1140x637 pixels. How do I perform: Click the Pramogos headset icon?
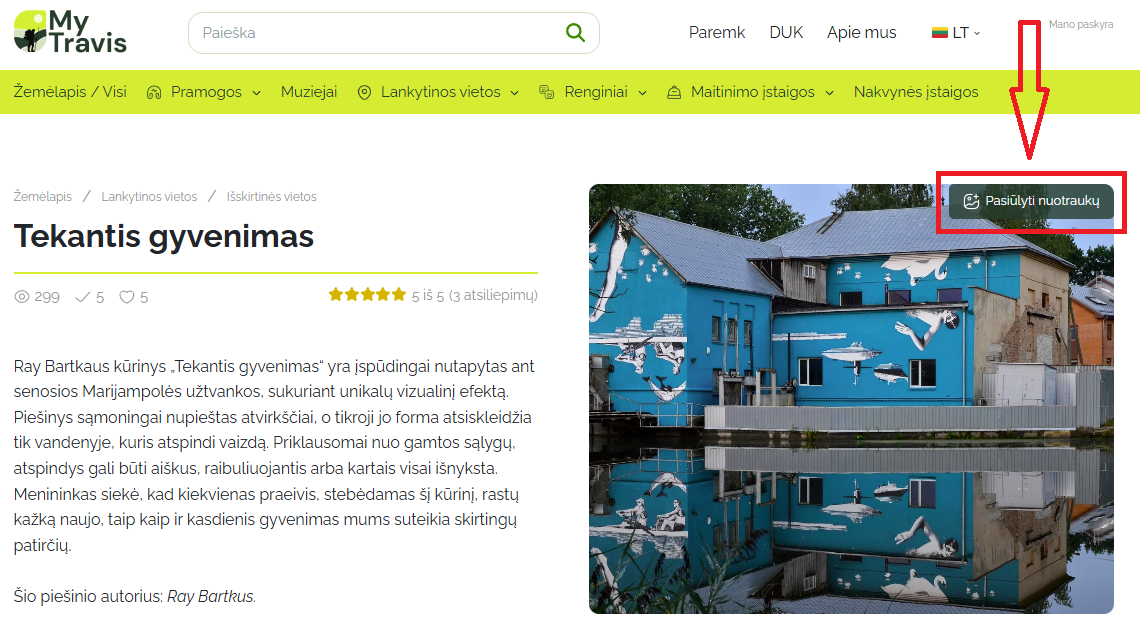(x=153, y=92)
